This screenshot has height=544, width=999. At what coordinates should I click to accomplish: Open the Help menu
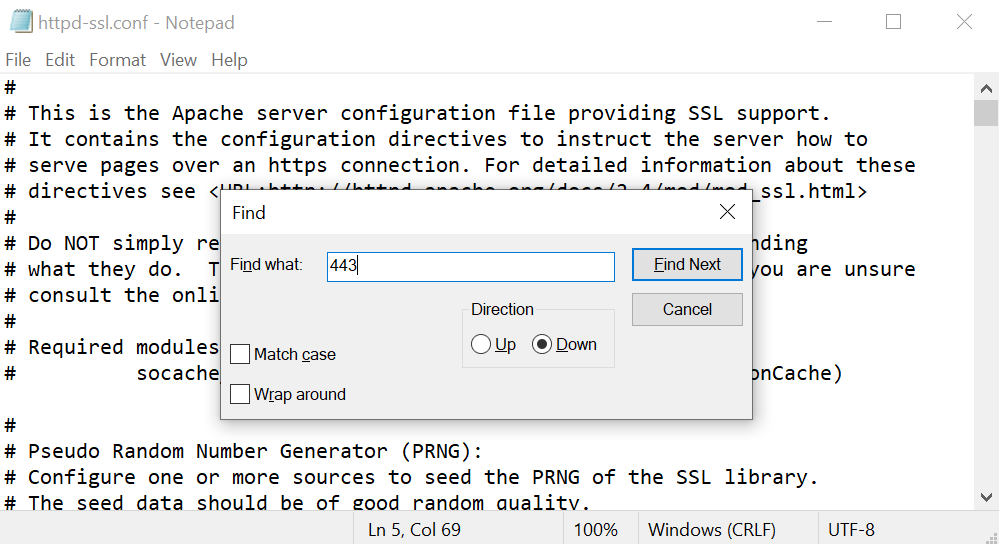pos(229,60)
